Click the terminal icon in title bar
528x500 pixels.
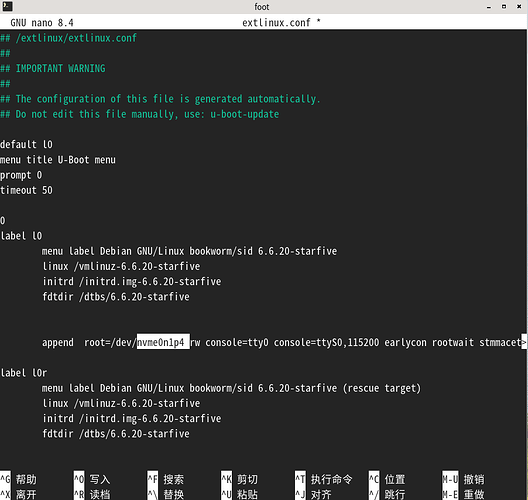click(7, 6)
